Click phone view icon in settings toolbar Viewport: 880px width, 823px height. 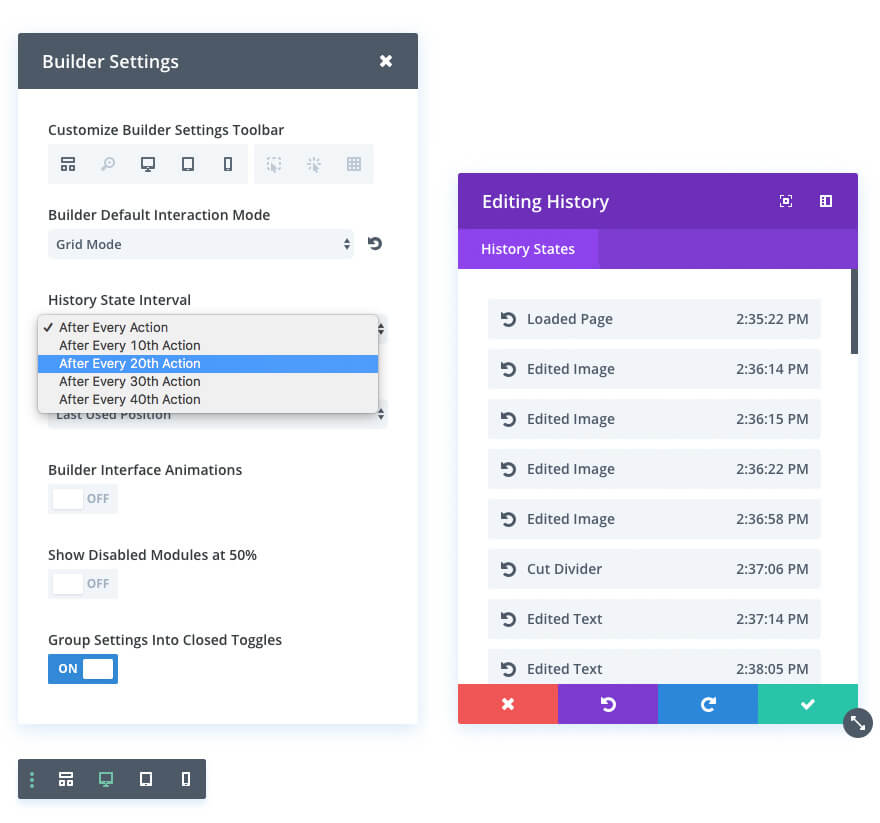click(228, 164)
